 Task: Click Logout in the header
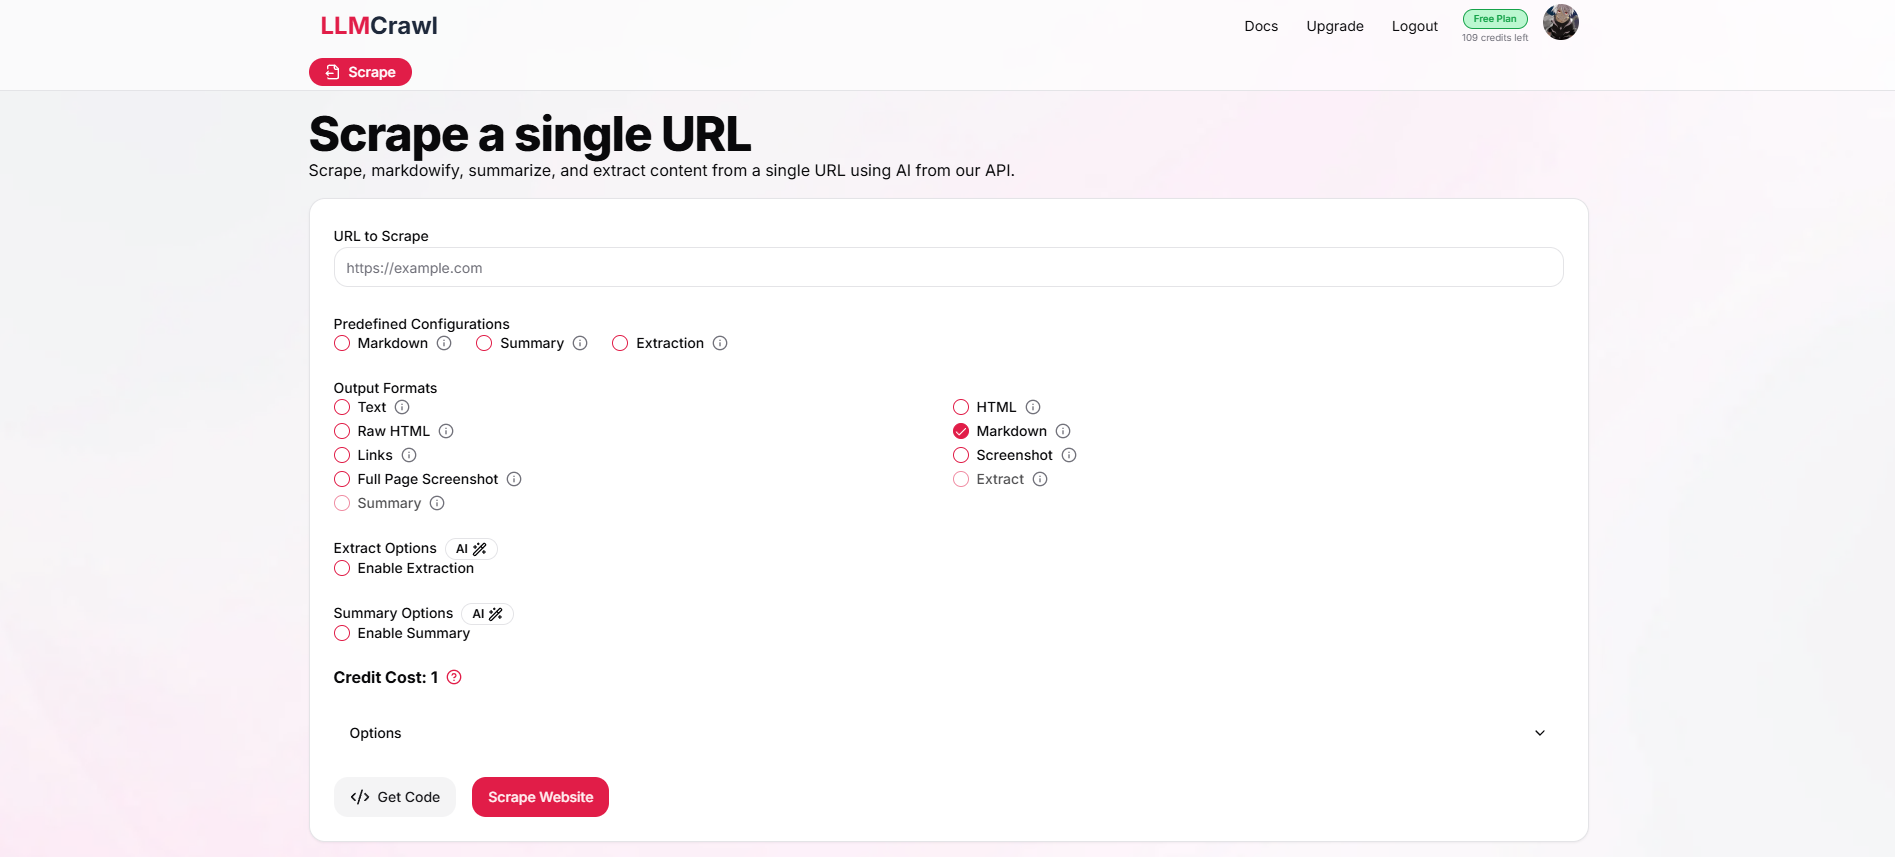click(1415, 26)
